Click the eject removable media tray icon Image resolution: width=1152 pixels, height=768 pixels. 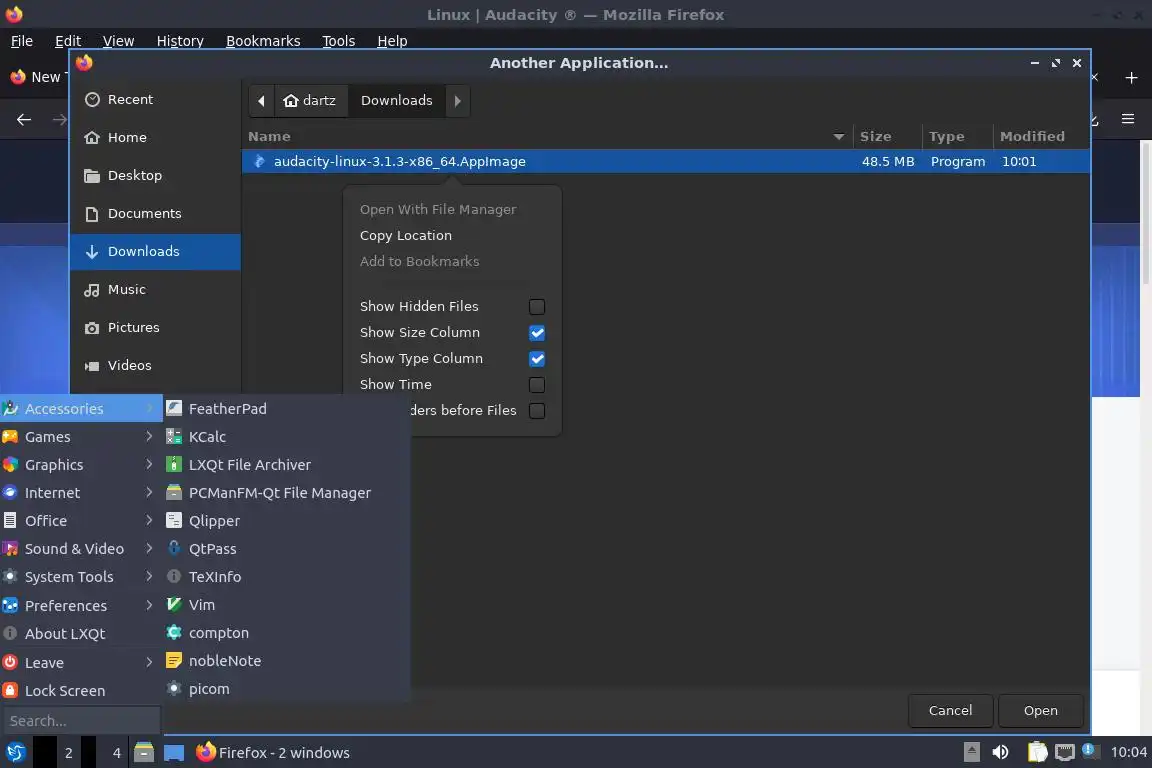[971, 752]
